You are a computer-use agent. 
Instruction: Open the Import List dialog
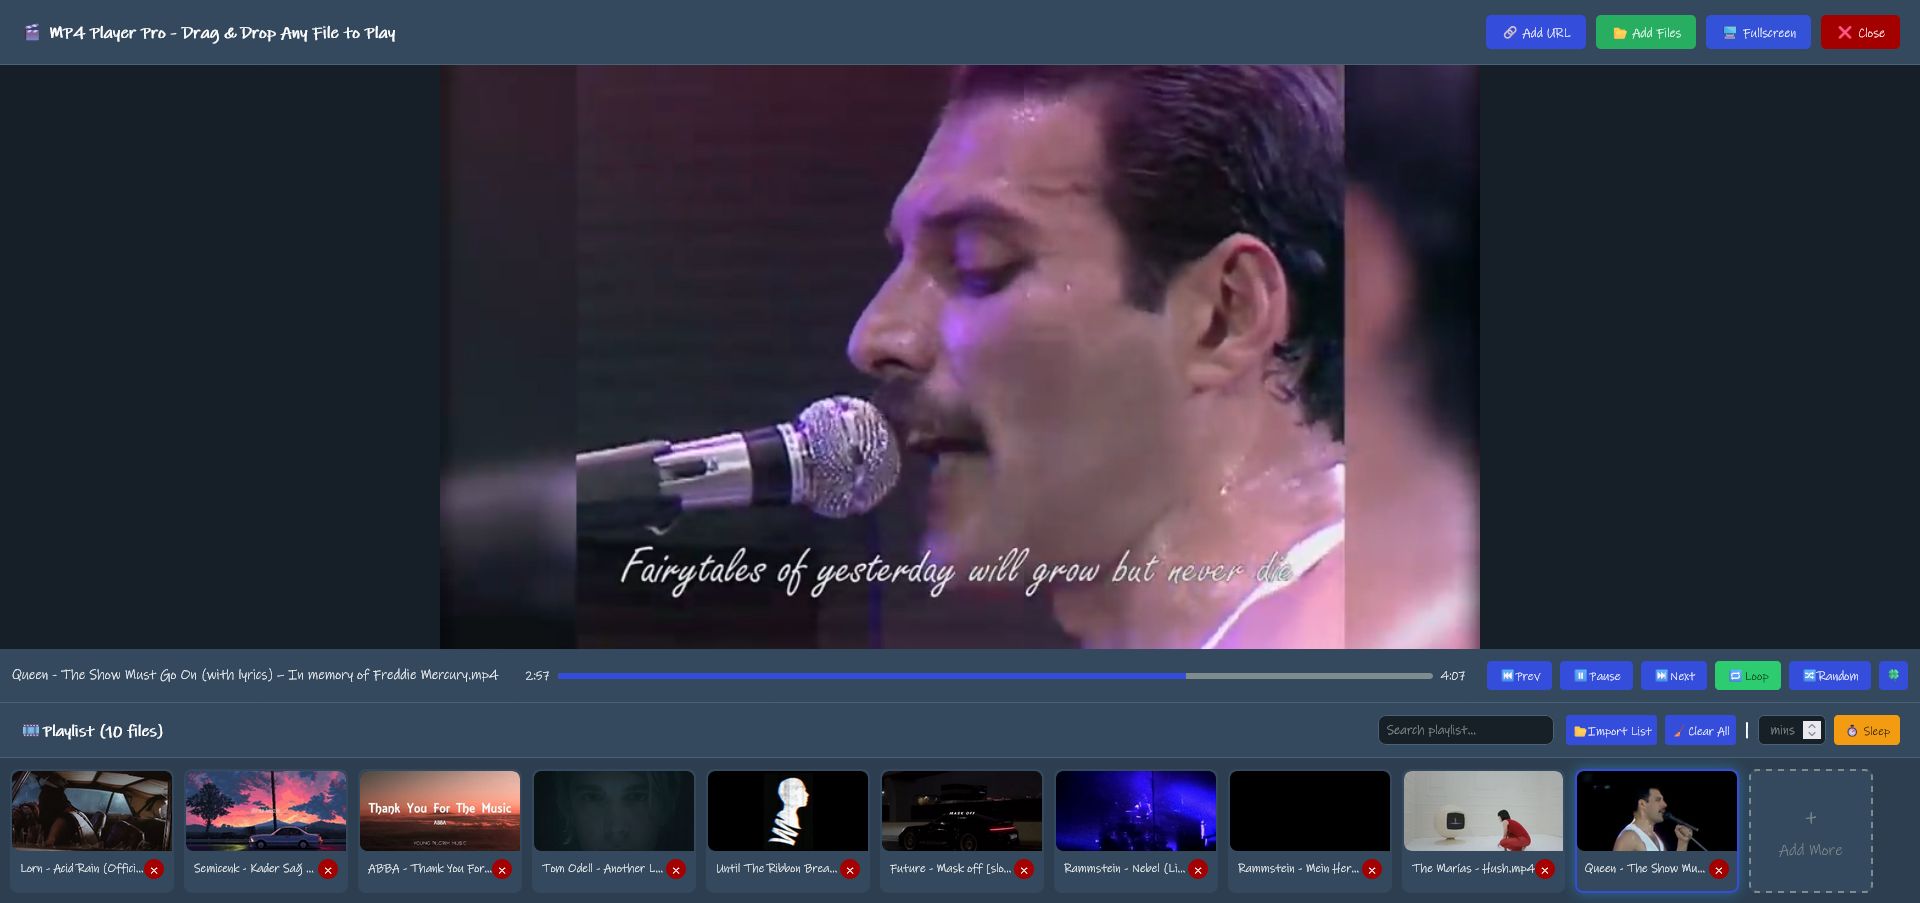1610,730
